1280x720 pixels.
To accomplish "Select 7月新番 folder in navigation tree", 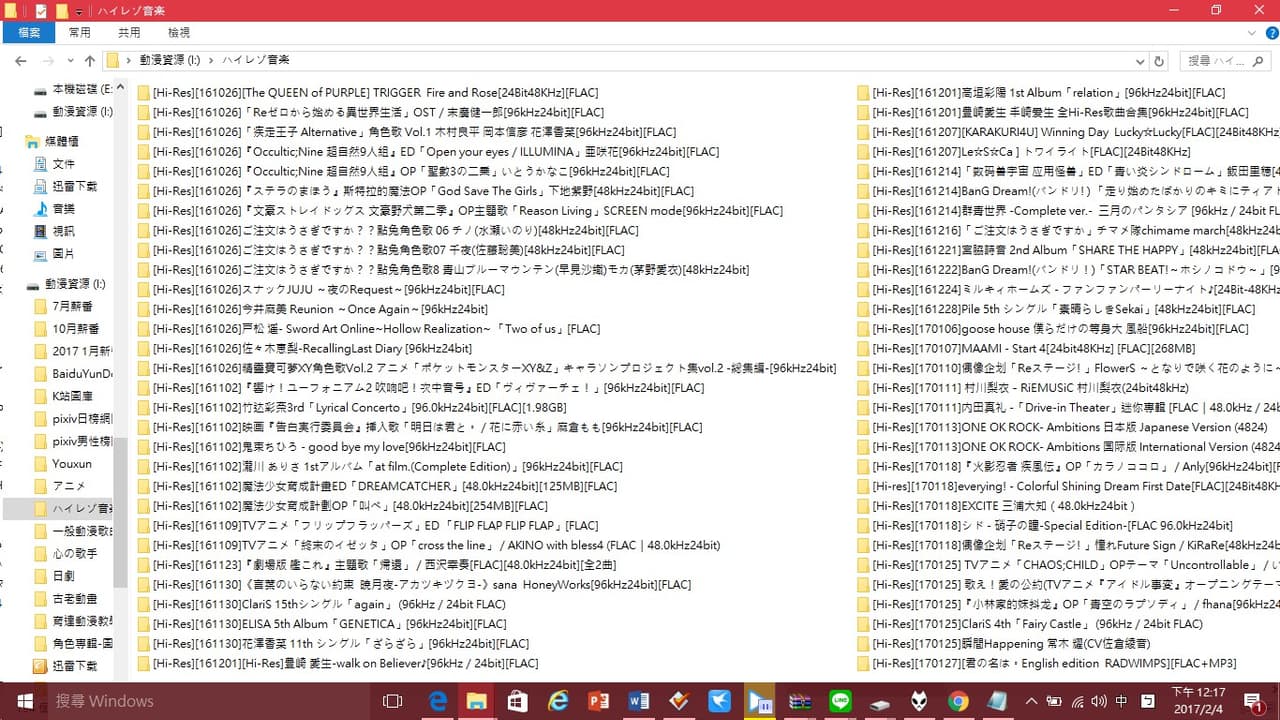I will tap(73, 306).
